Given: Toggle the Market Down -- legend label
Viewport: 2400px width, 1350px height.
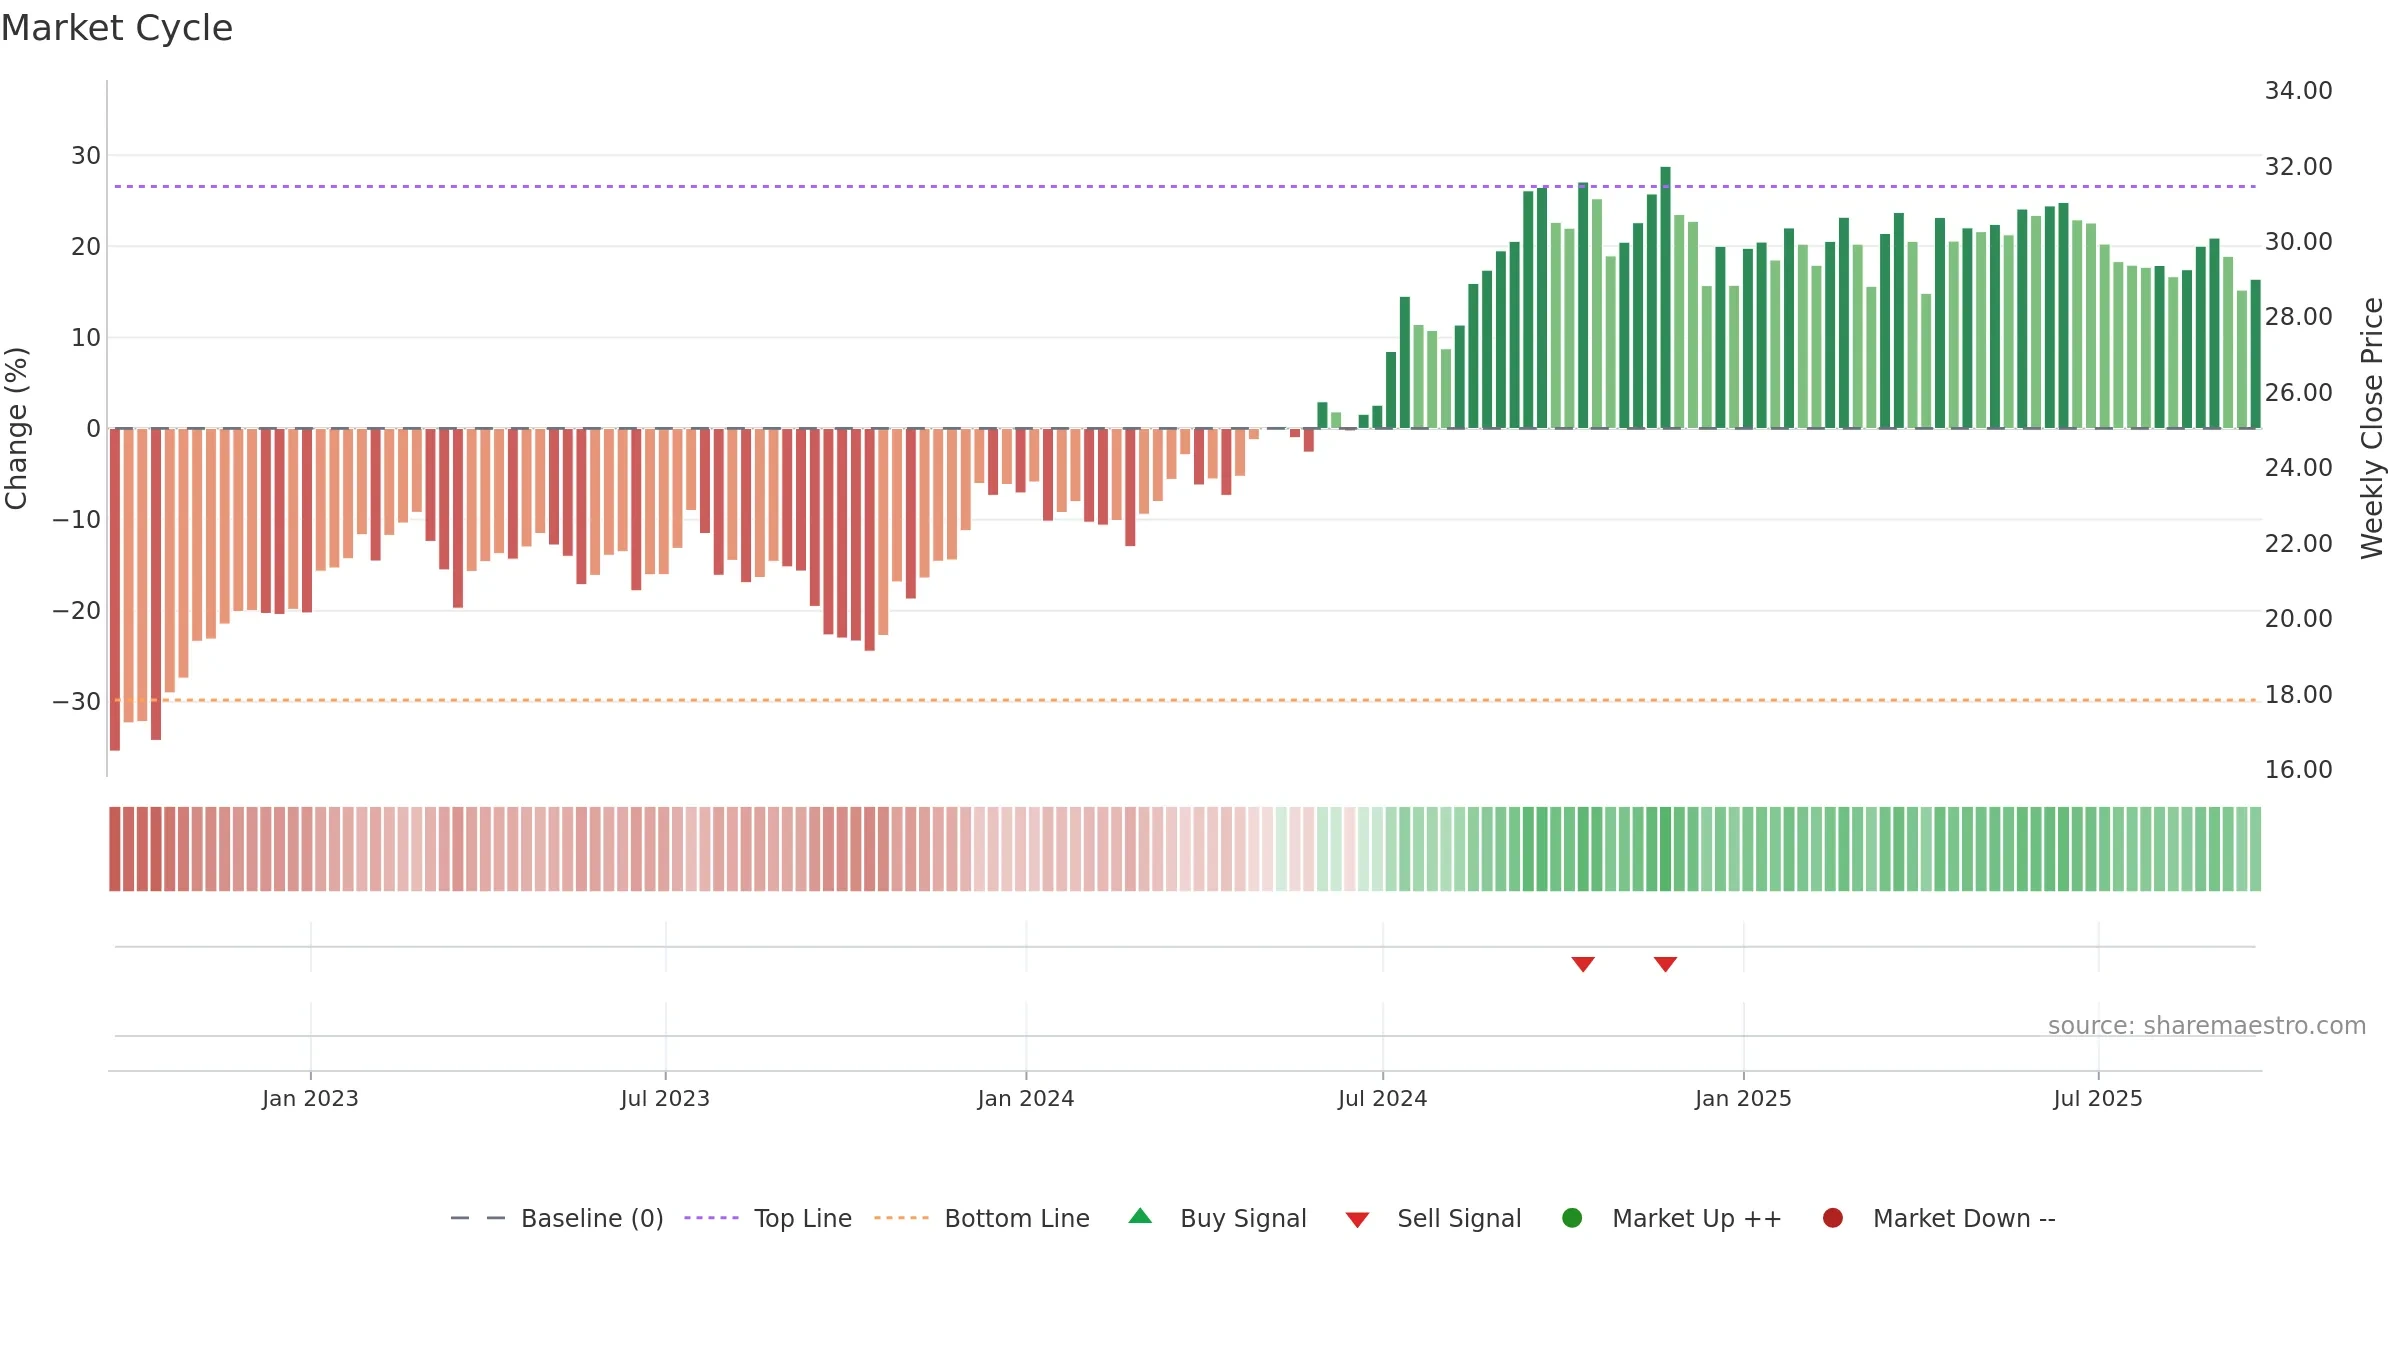Looking at the screenshot, I should coord(1964,1218).
